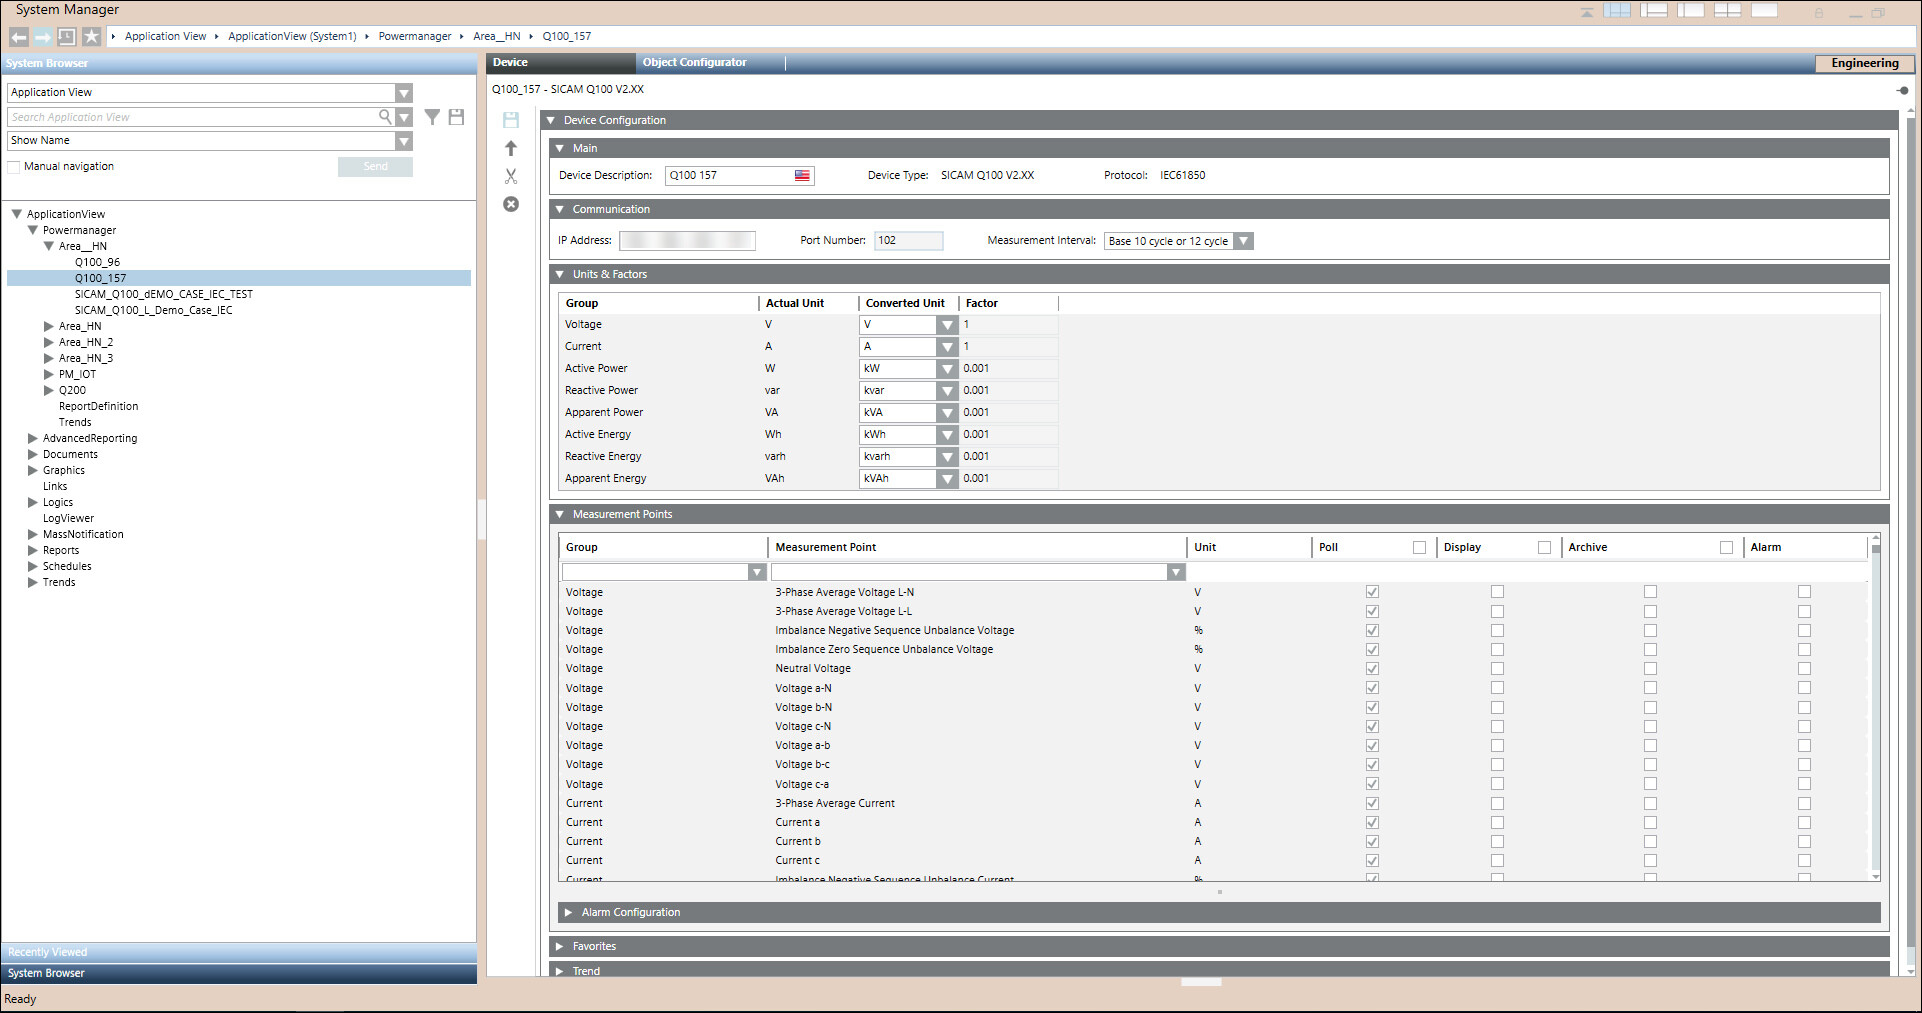Select the four-pane layout icon at top right
Viewport: 1922px width, 1013px height.
tap(1729, 9)
